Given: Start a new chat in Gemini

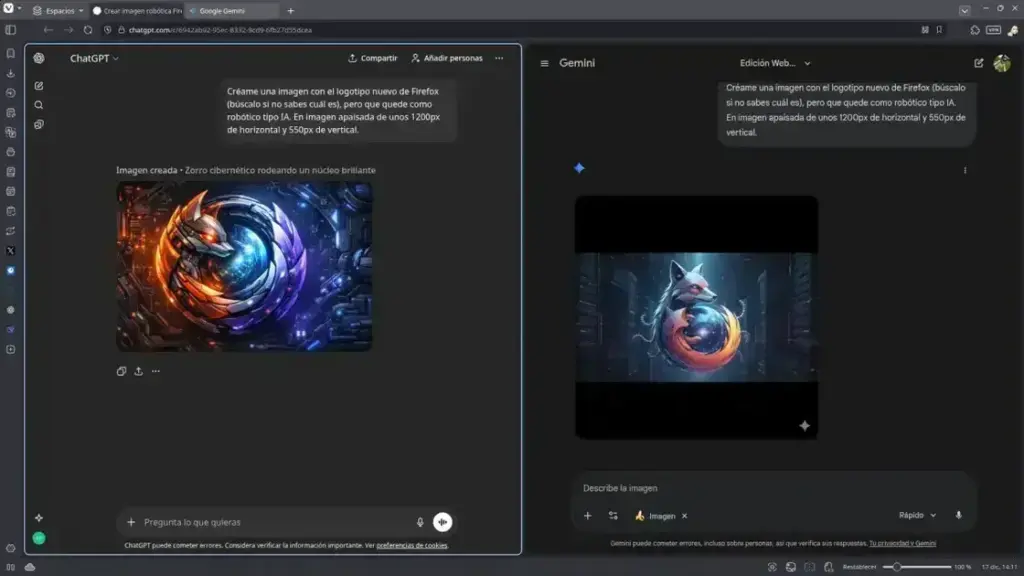Looking at the screenshot, I should tap(978, 63).
